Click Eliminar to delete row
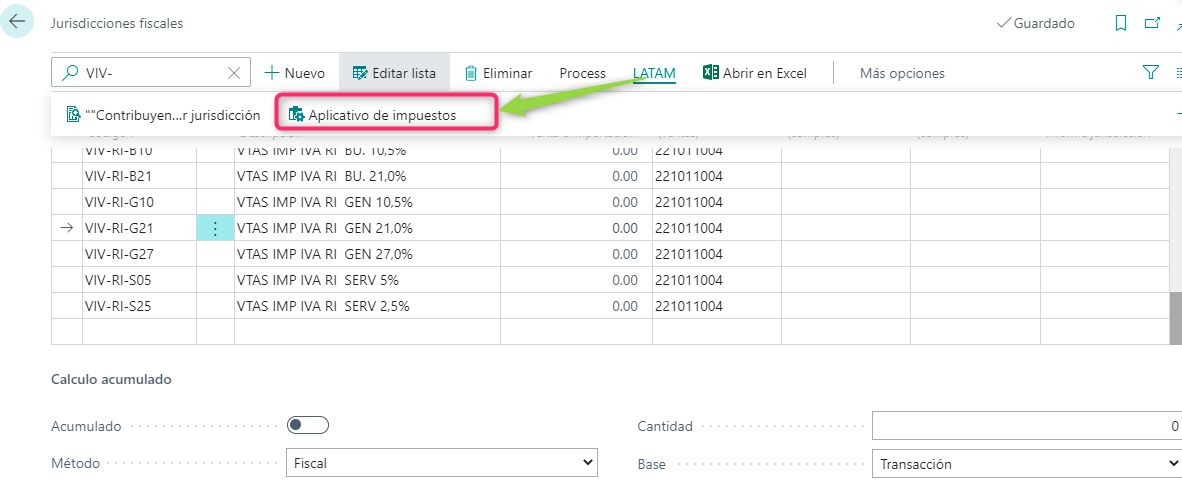 (x=498, y=73)
